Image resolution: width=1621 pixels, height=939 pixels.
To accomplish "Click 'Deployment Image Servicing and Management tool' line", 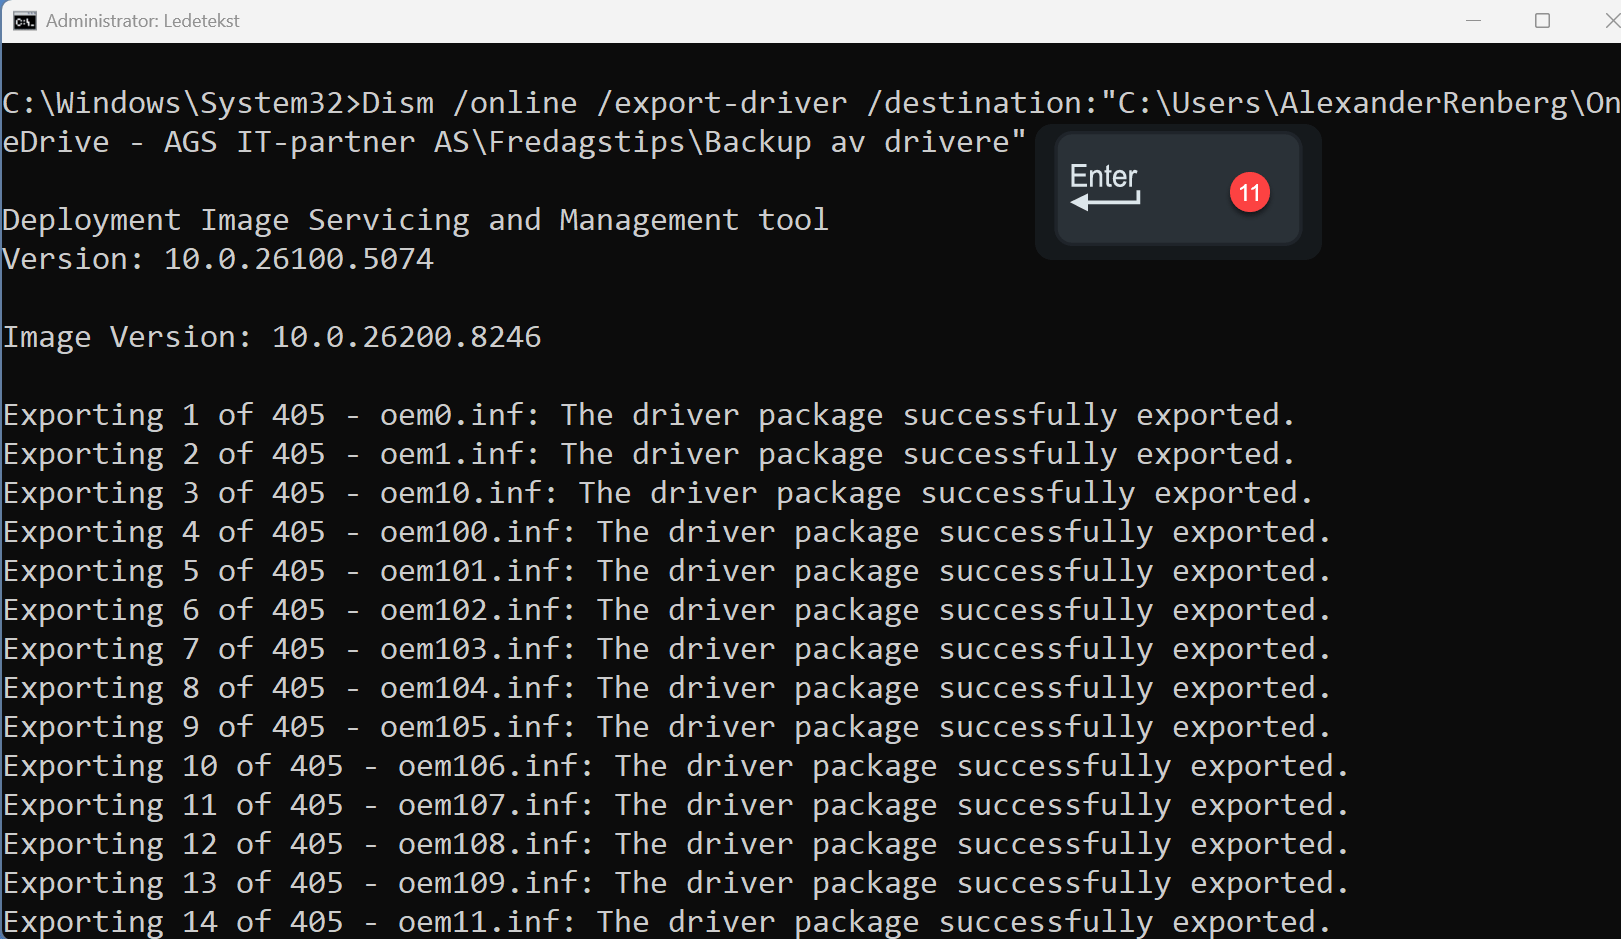I will coord(416,220).
